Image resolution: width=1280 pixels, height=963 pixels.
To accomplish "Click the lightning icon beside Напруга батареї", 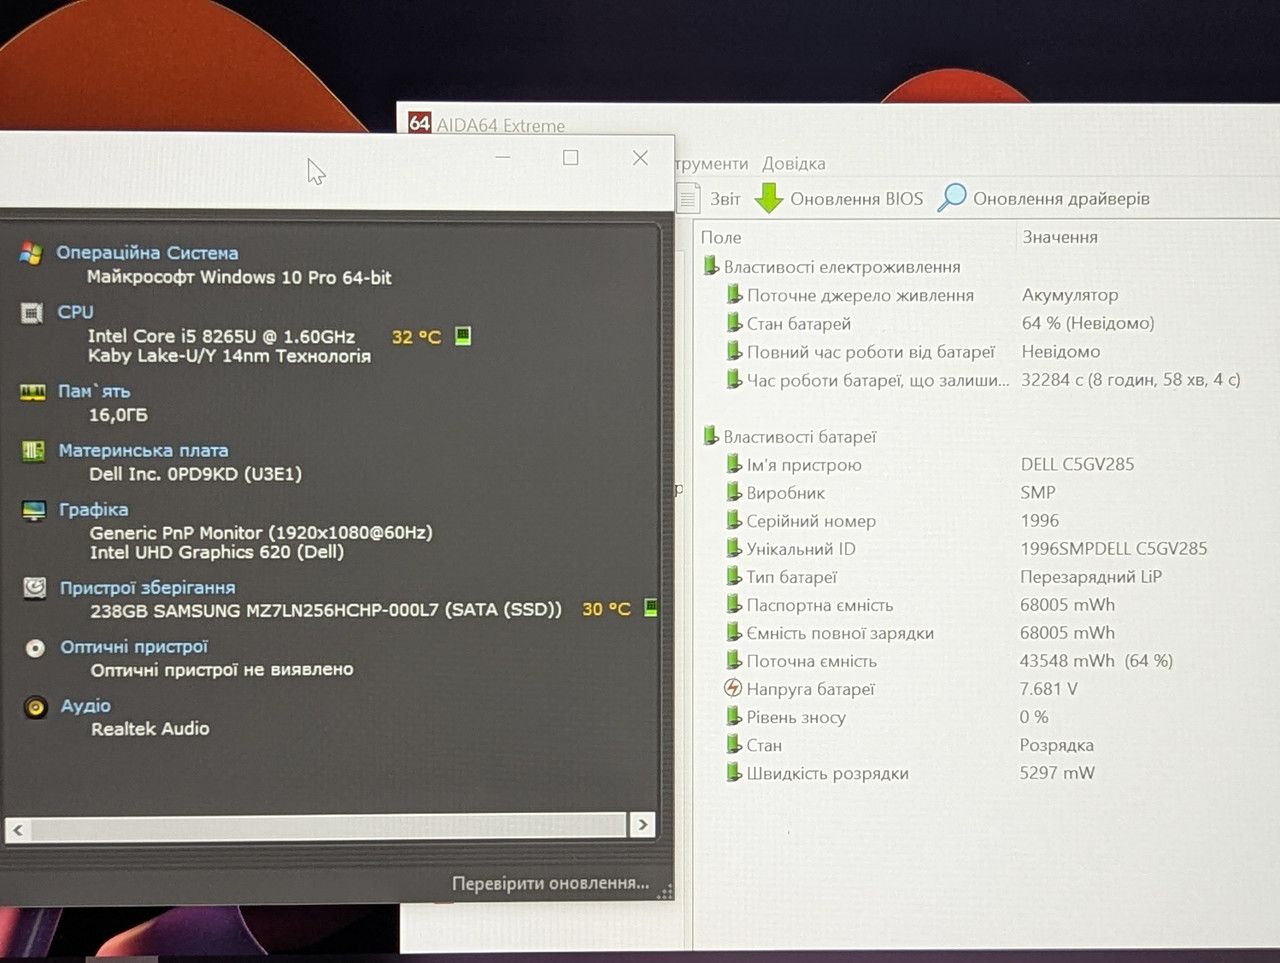I will pos(733,688).
